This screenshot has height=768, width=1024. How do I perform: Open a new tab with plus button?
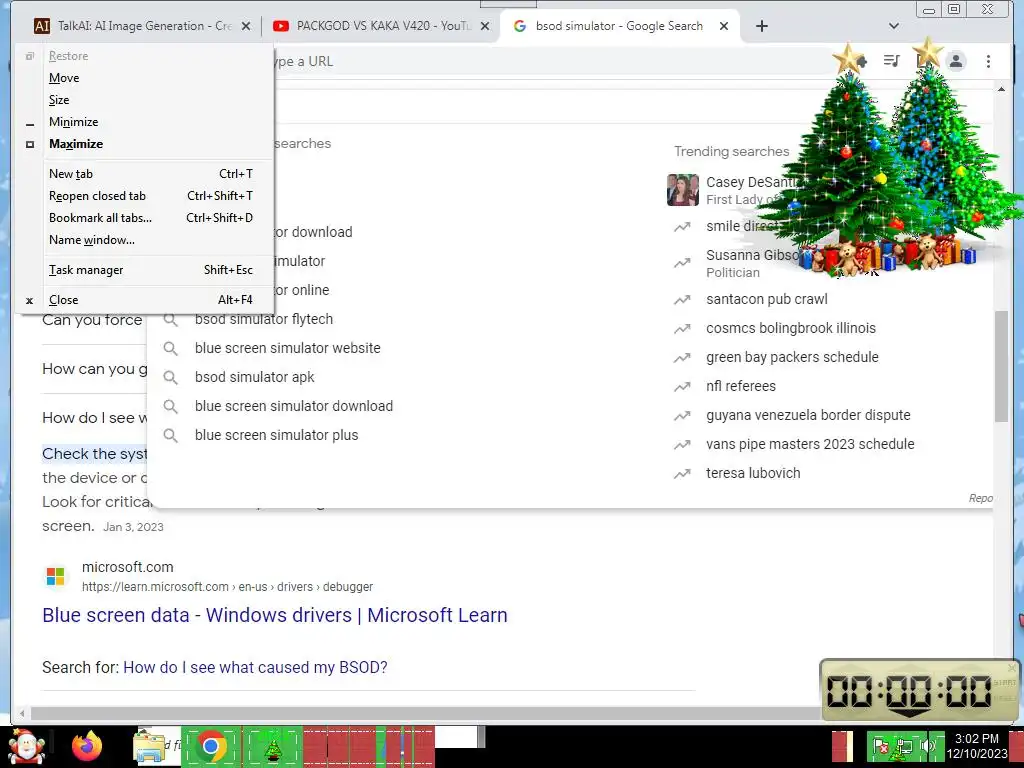761,26
